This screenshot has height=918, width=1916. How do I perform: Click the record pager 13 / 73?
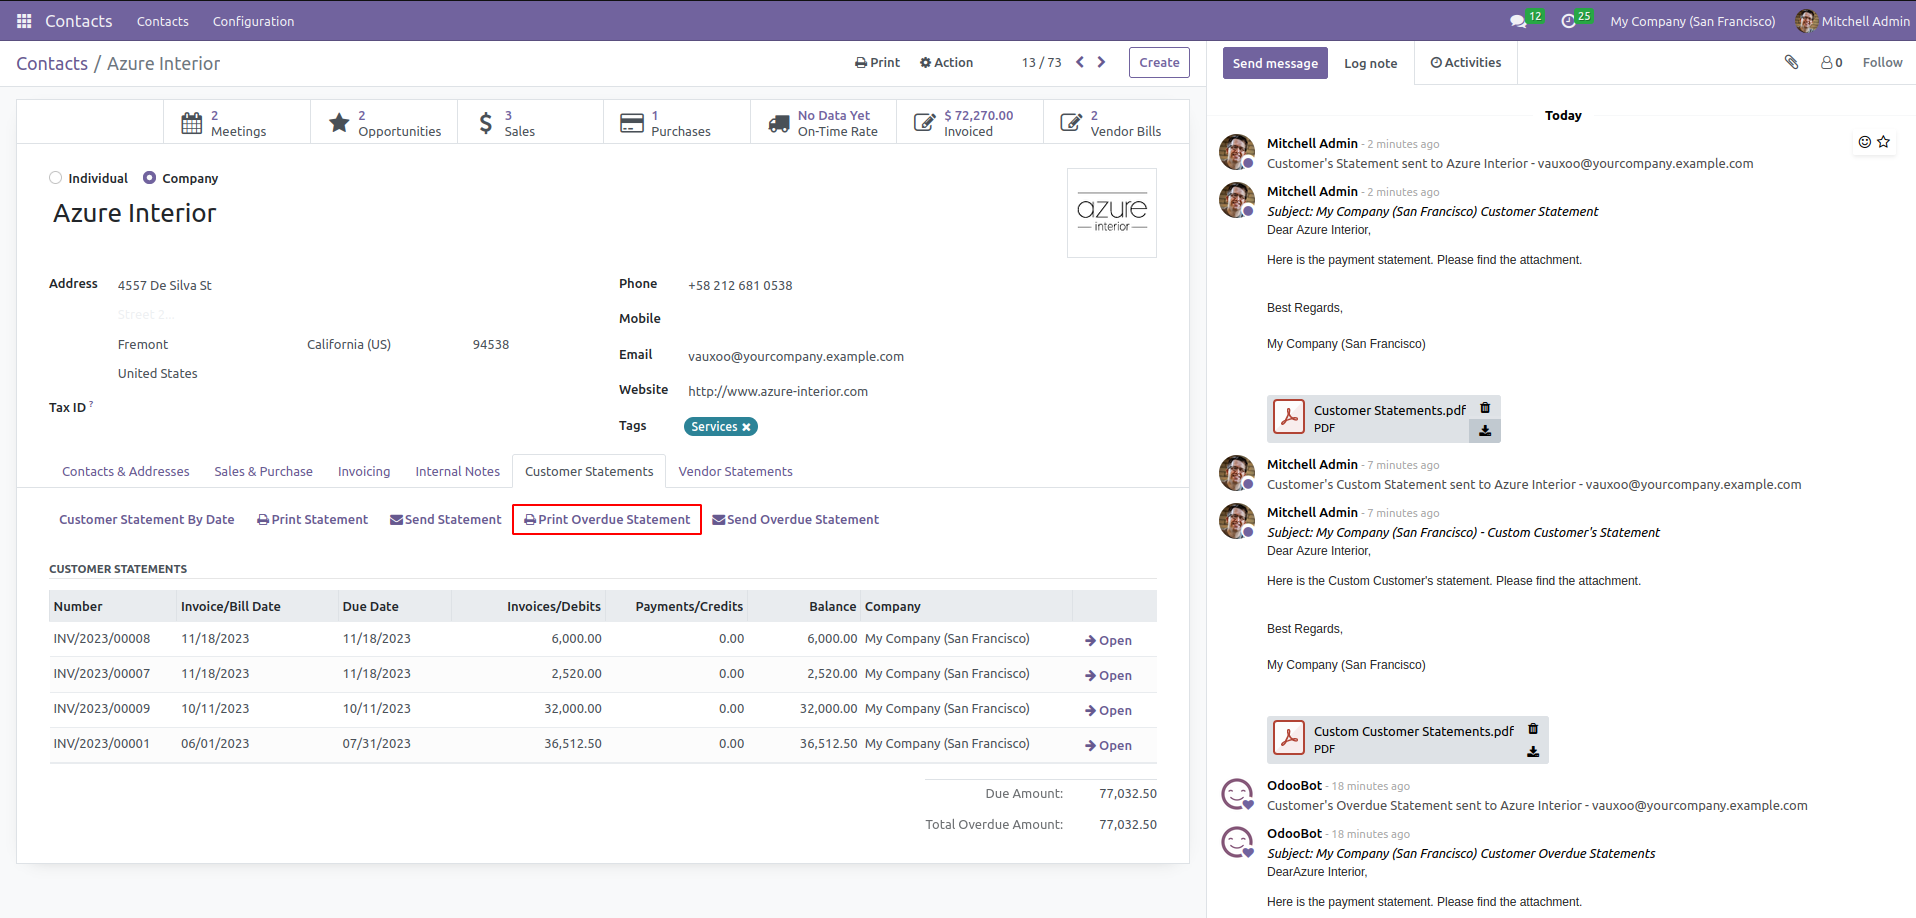tap(1041, 62)
